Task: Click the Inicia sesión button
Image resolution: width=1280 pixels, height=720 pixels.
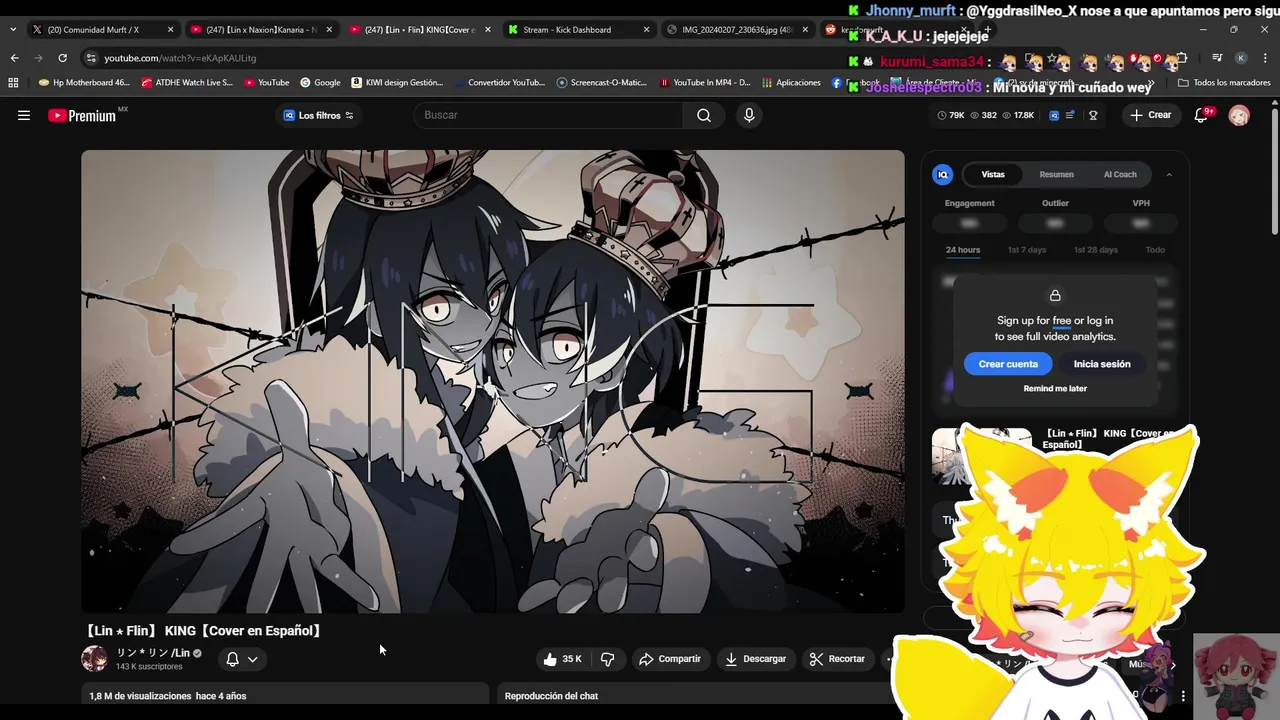Action: point(1102,364)
